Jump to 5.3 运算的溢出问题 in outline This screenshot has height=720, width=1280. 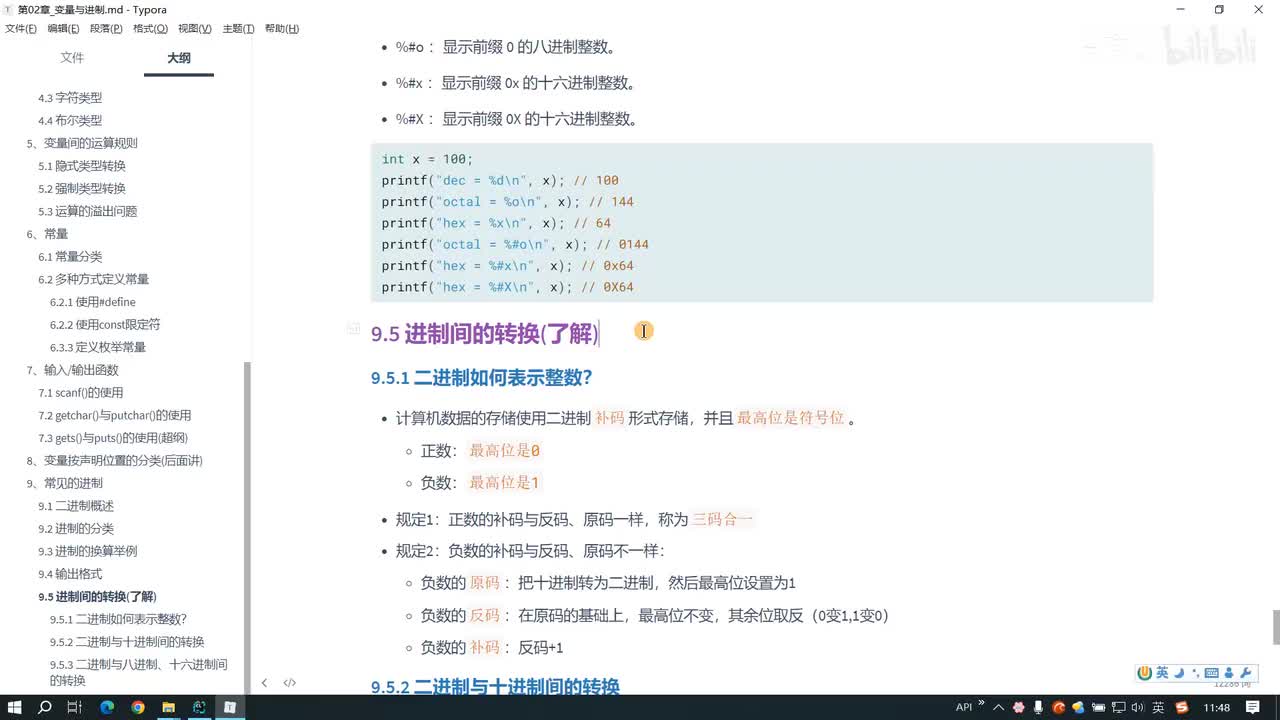(x=88, y=212)
